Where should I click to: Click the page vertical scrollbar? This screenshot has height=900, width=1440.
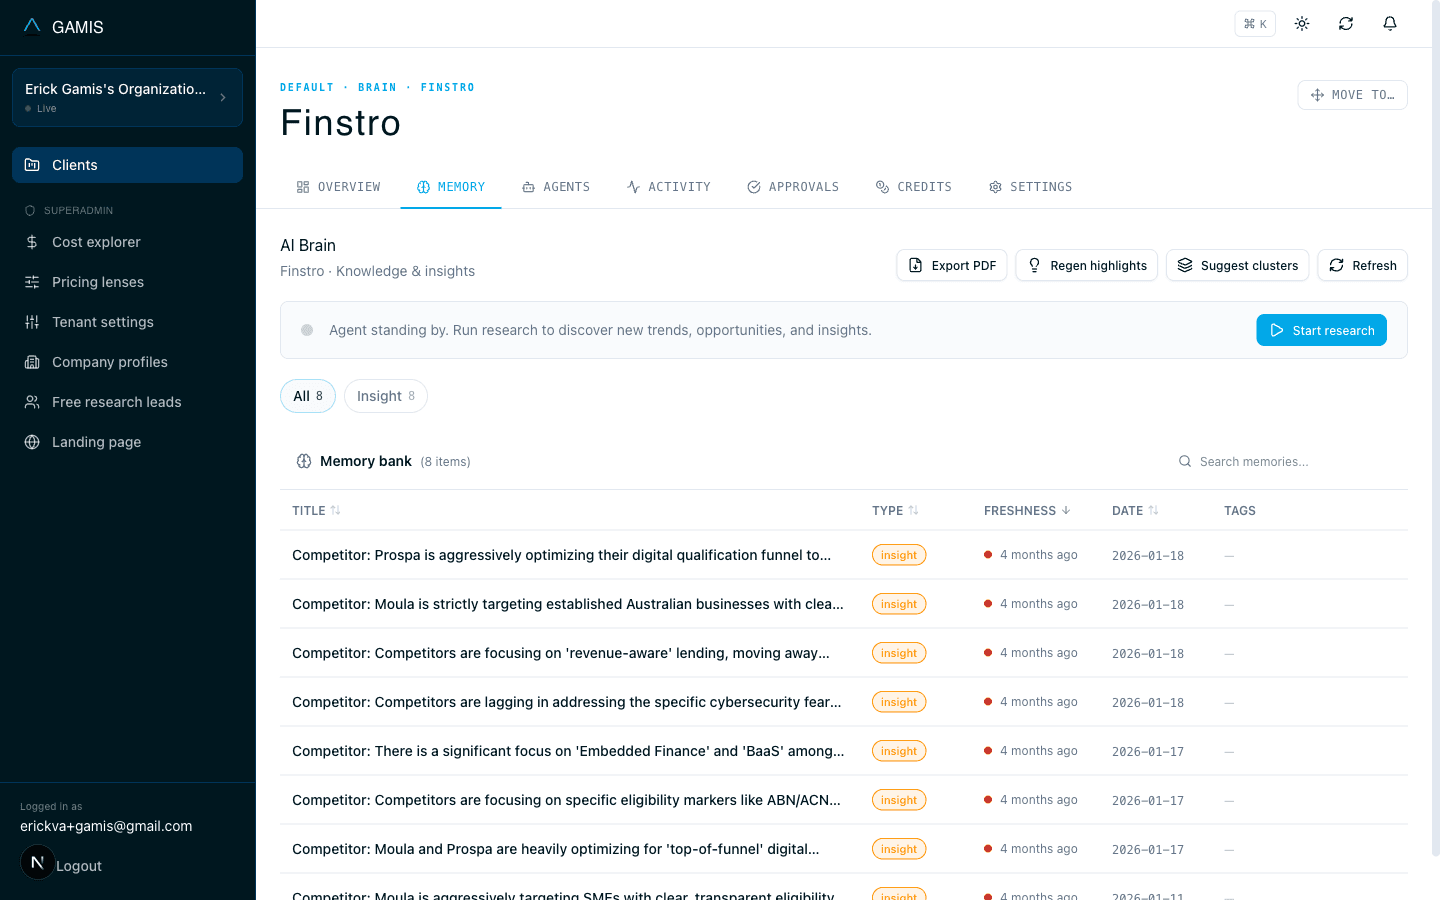pyautogui.click(x=1436, y=430)
